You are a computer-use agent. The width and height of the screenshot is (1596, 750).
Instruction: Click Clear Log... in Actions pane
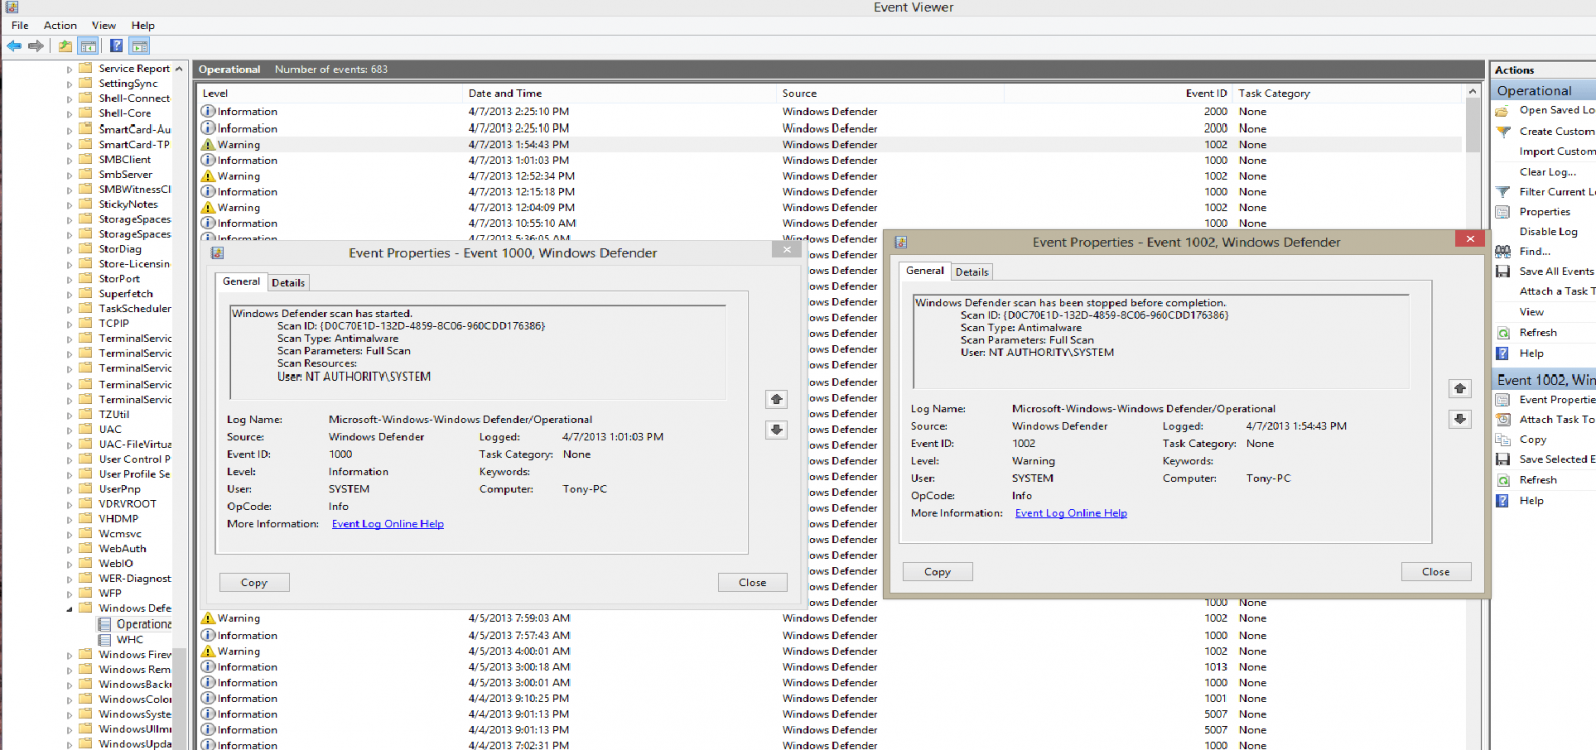click(1547, 172)
